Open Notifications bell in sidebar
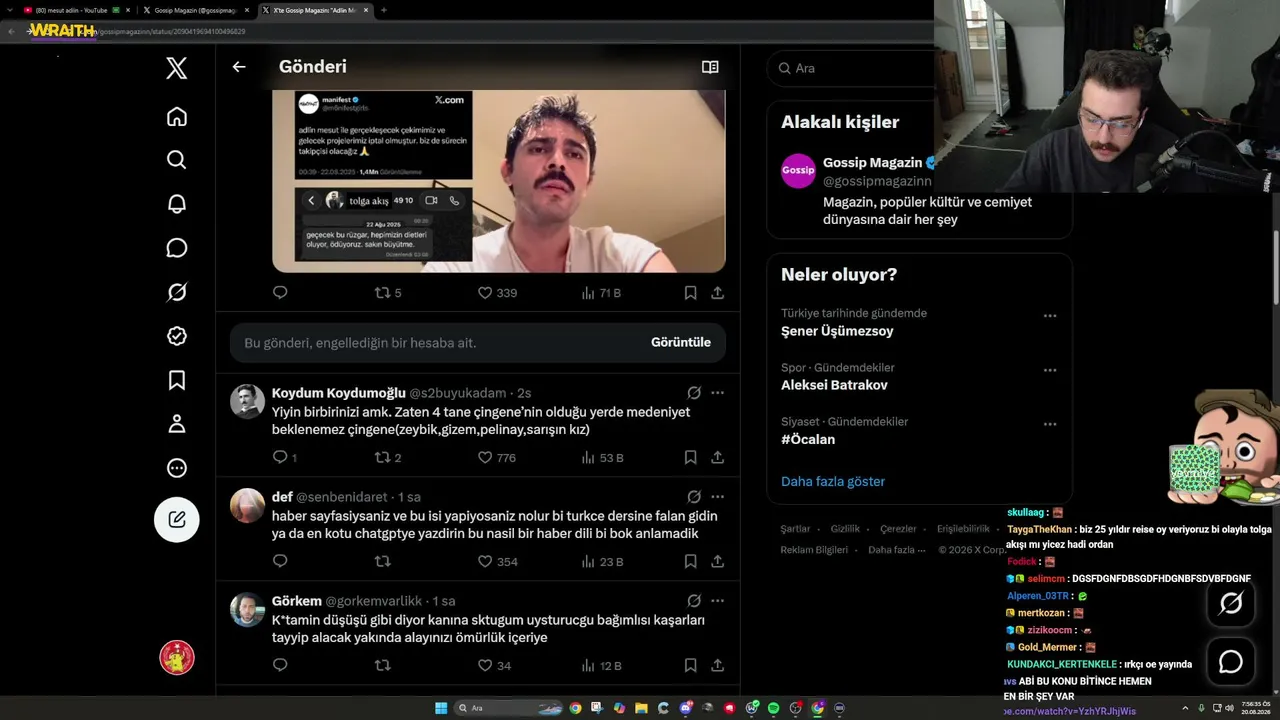1280x720 pixels. click(177, 204)
